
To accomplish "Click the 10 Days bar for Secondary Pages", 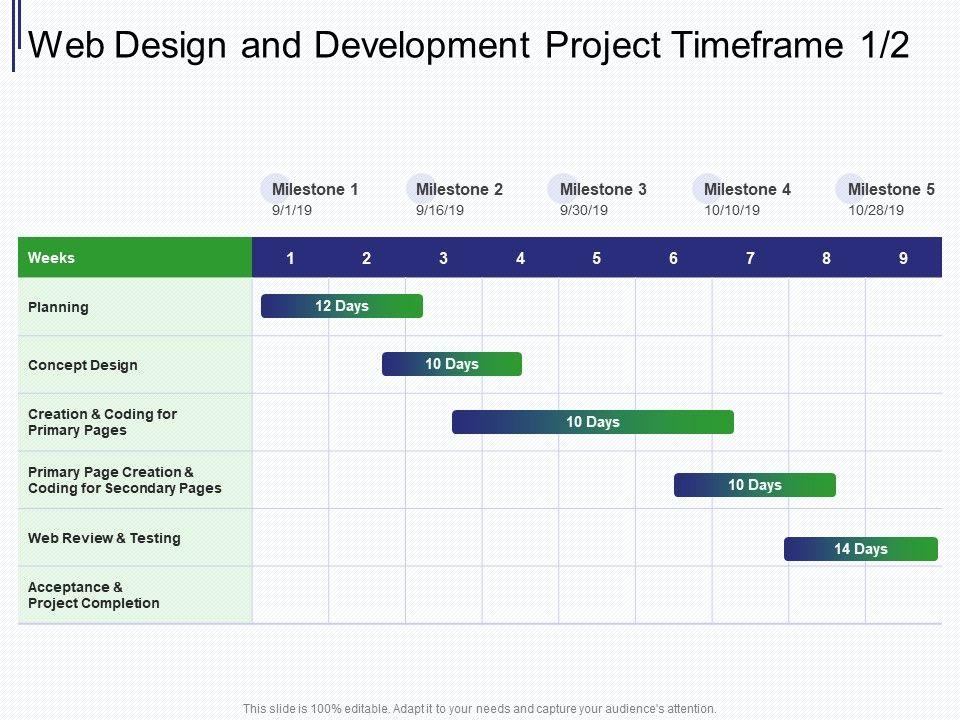I will click(755, 485).
